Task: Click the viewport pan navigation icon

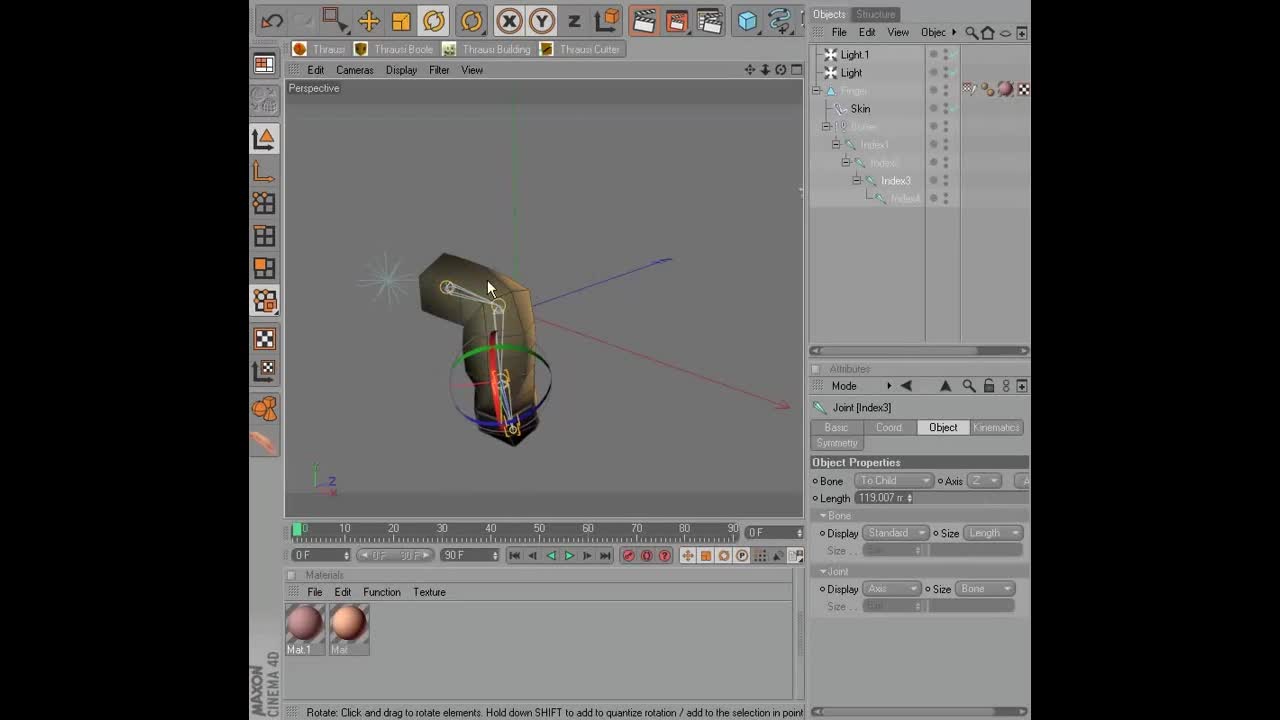Action: click(x=750, y=70)
